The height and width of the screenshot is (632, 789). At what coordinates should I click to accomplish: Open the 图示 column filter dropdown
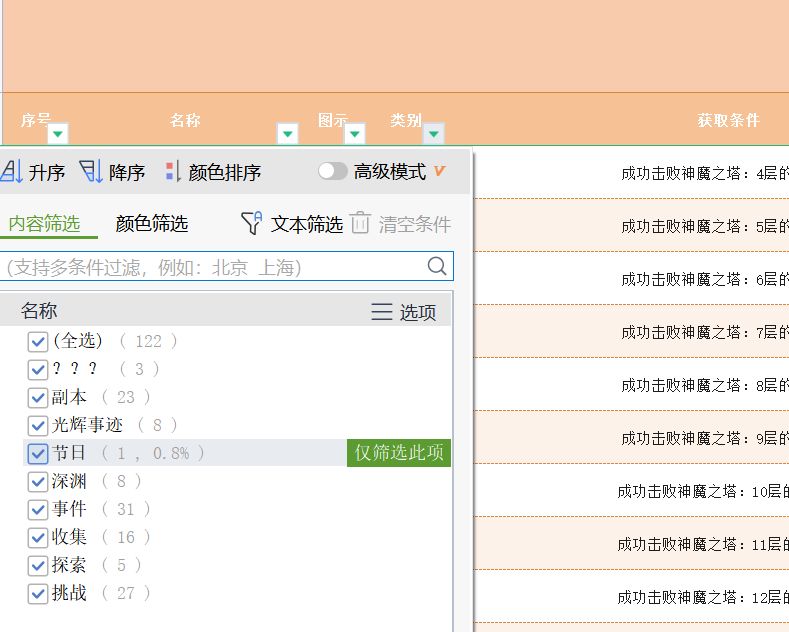[354, 134]
